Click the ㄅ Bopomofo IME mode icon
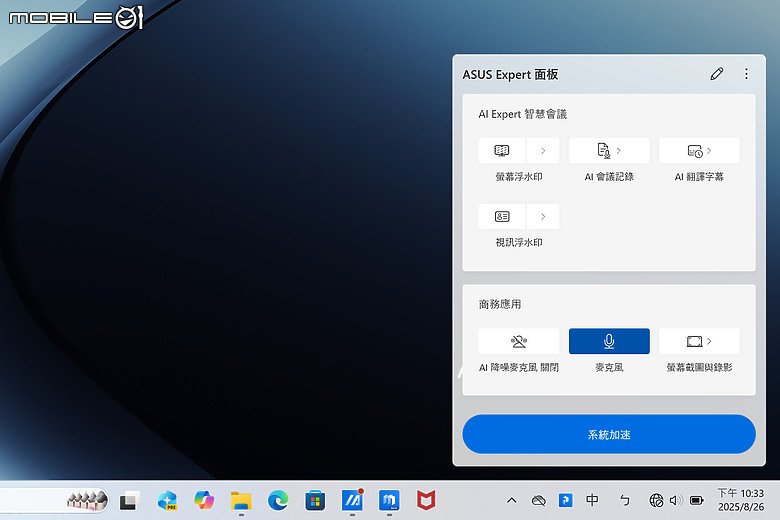780x520 pixels. tap(625, 500)
